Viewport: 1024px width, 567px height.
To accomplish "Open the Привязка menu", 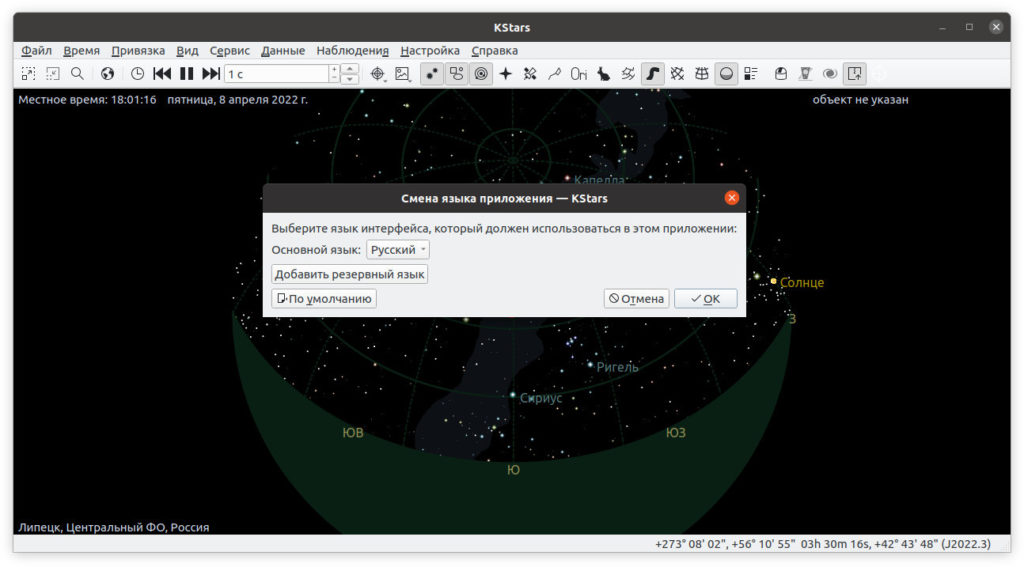I will point(138,50).
